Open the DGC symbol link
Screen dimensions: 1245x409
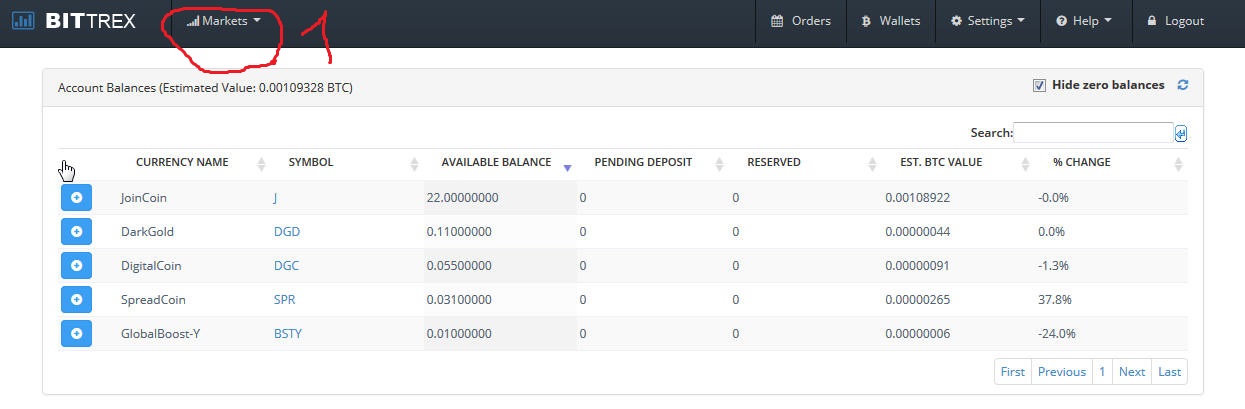(x=286, y=266)
